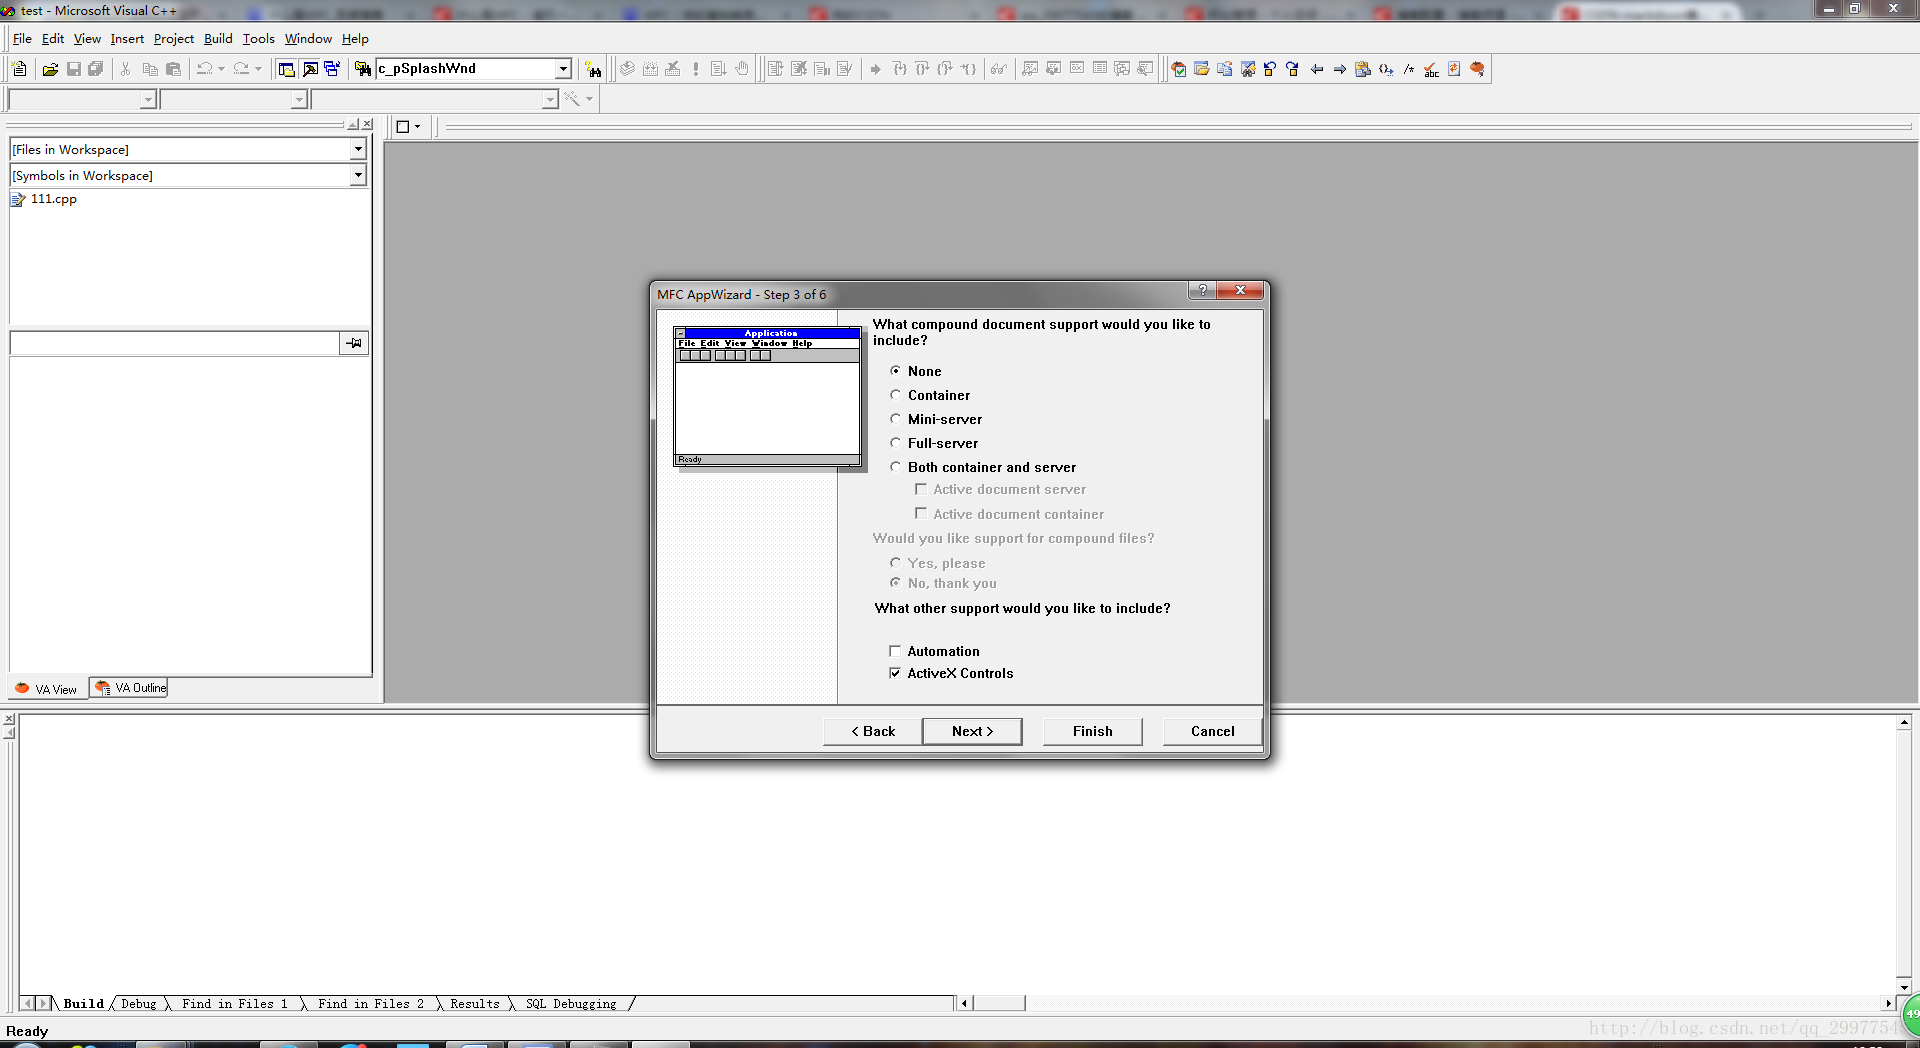1920x1048 pixels.
Task: Open the Undo history dropdown arrow
Action: tap(221, 69)
